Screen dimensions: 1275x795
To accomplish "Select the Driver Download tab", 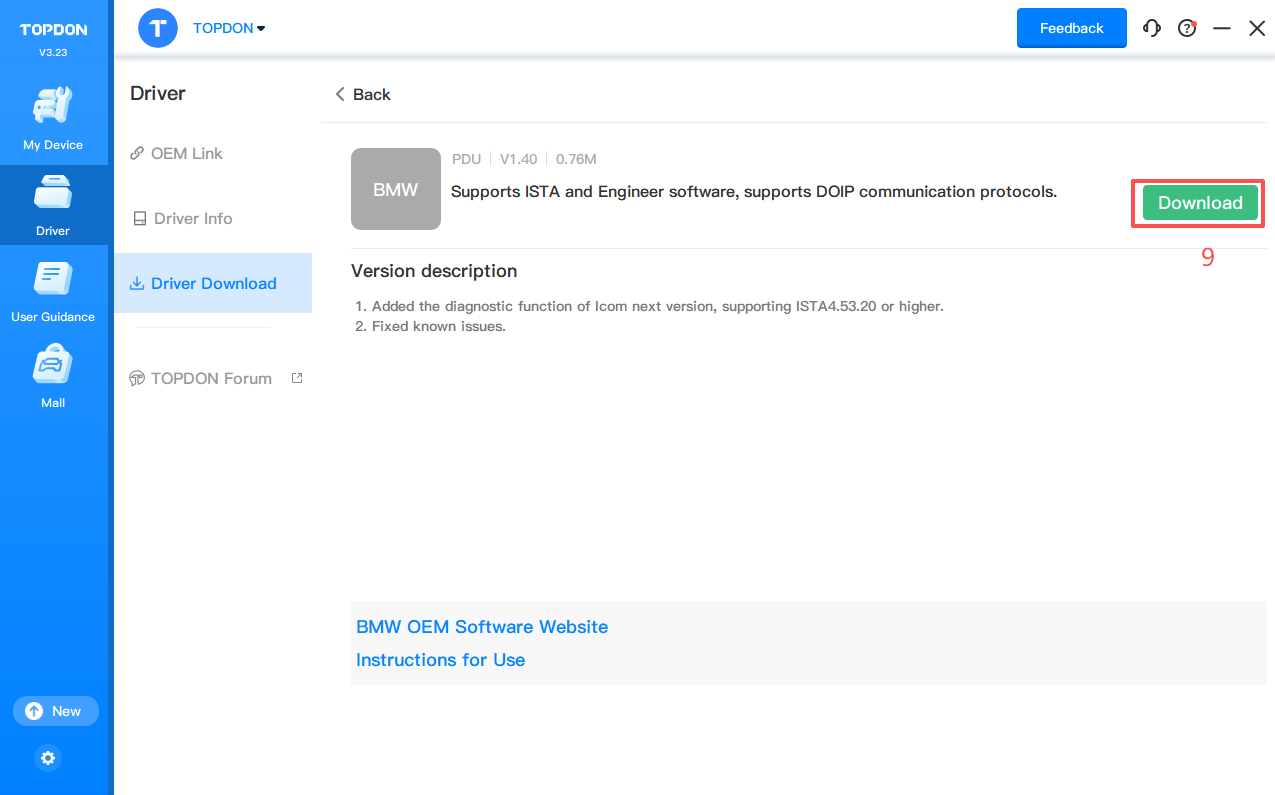I will [213, 283].
